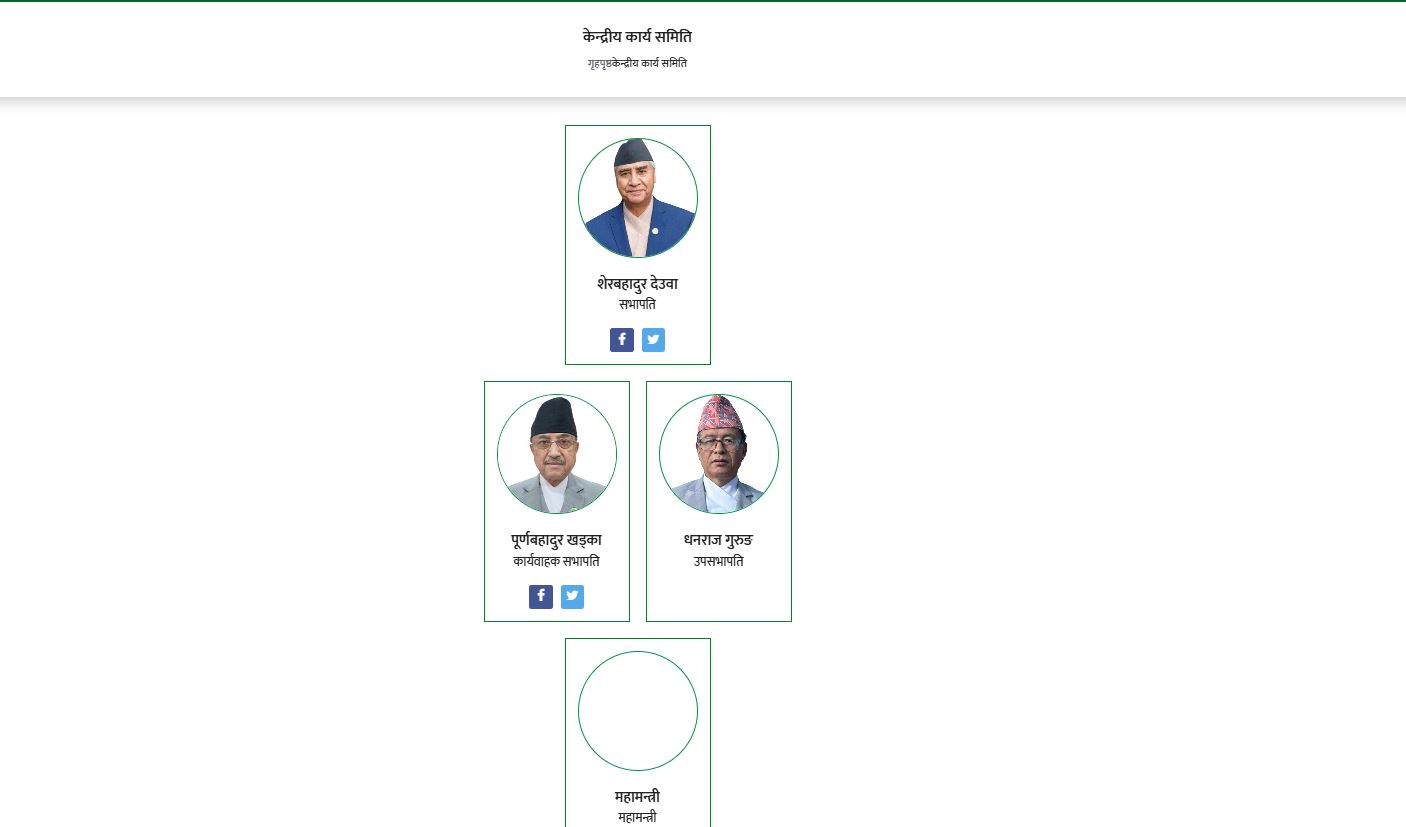Click Dhanraj Gurung's name
Screen dimensions: 1406x827
tap(718, 540)
